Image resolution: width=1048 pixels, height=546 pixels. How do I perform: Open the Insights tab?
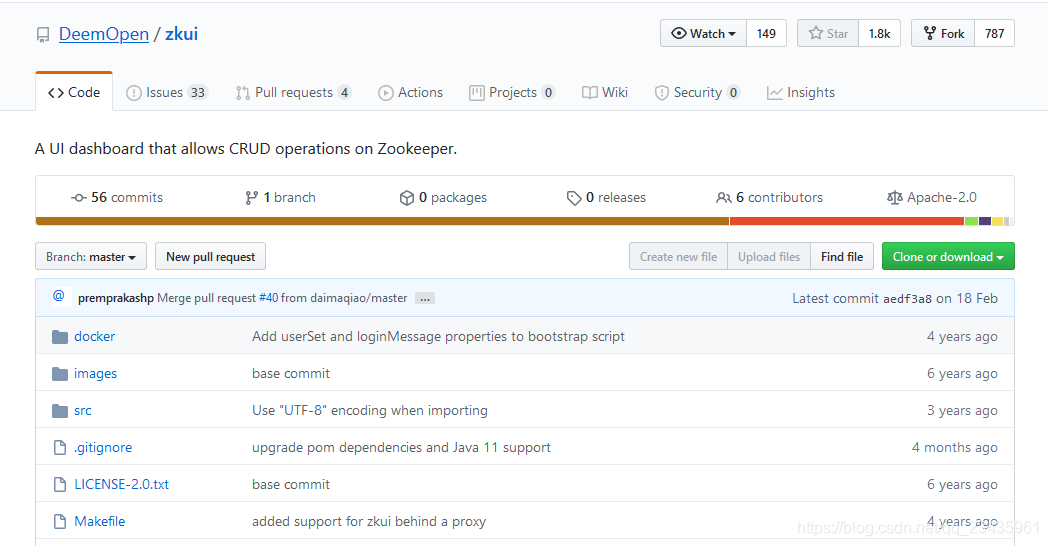[801, 92]
